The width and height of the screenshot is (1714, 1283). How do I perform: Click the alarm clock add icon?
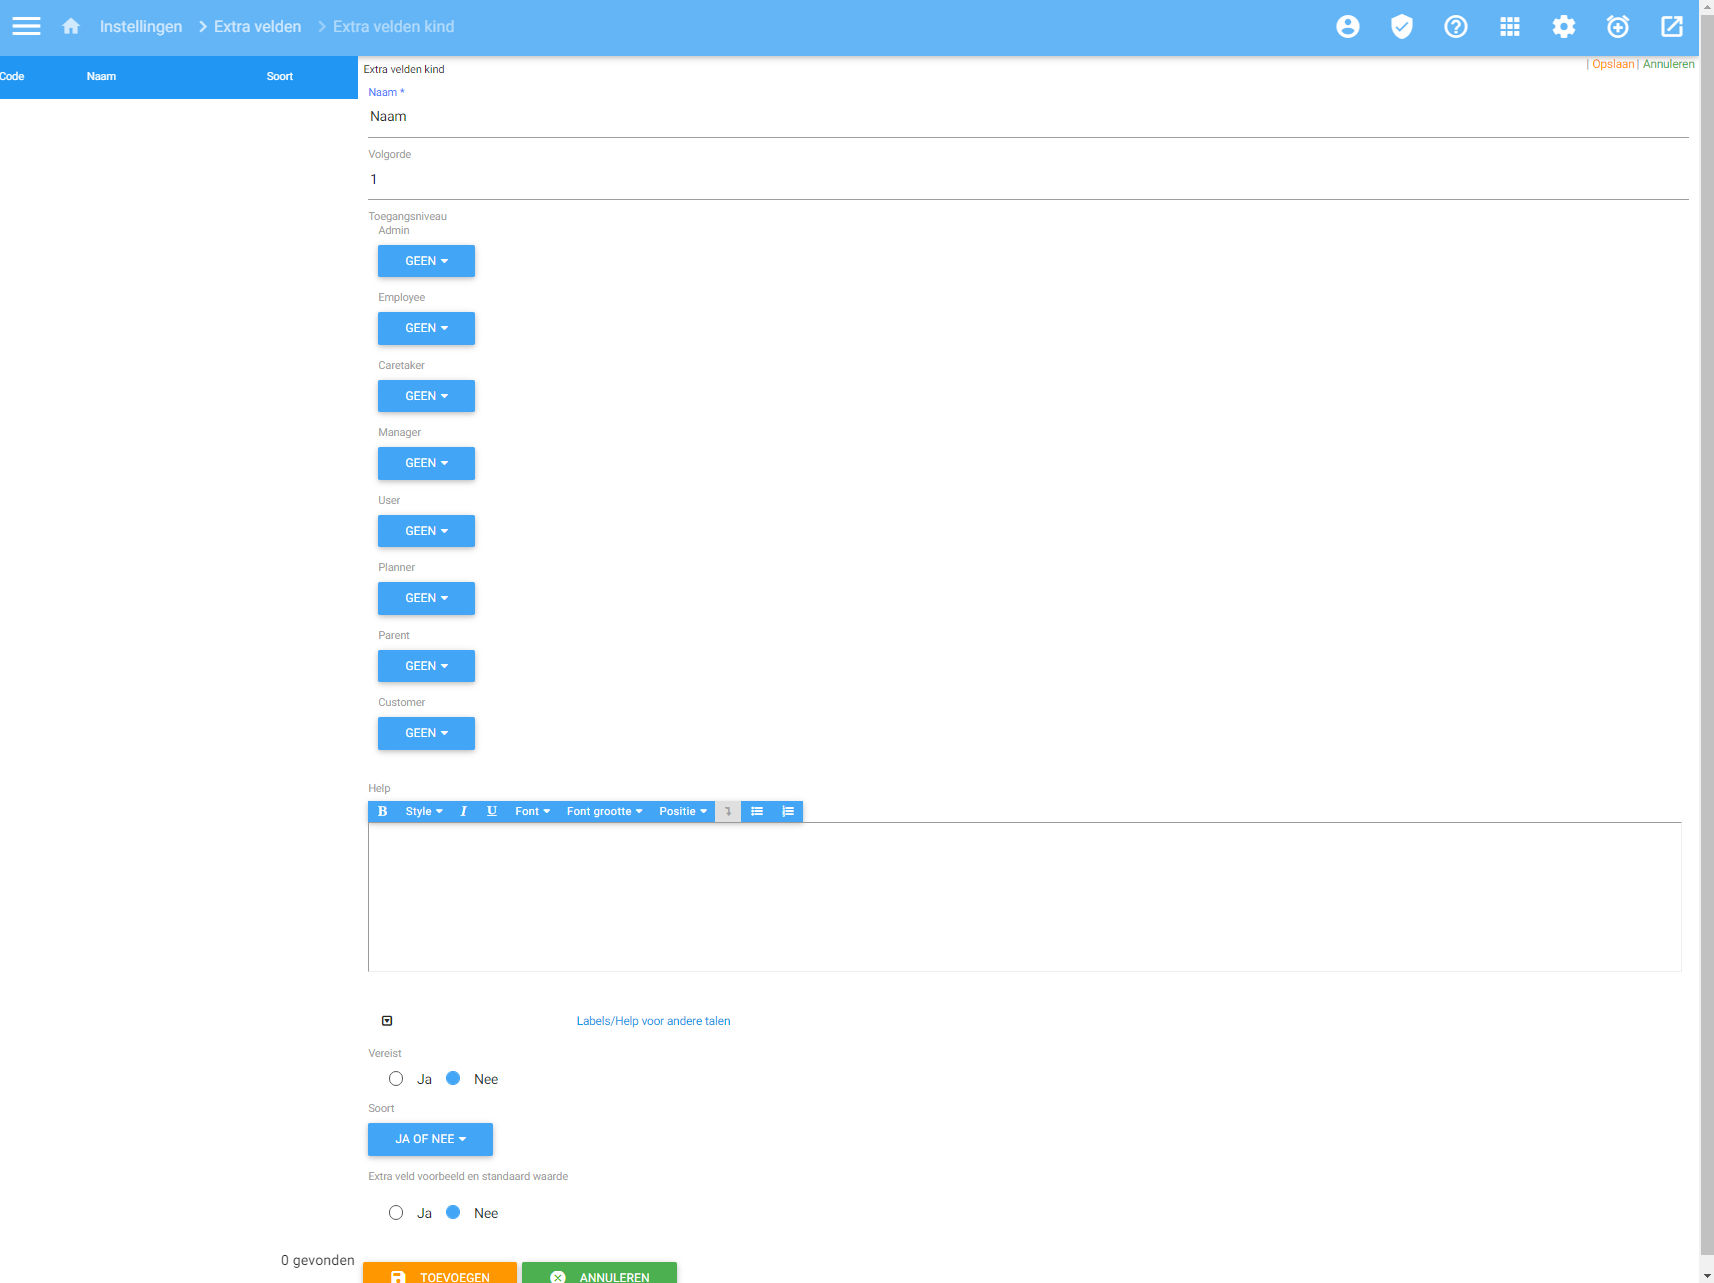point(1617,27)
